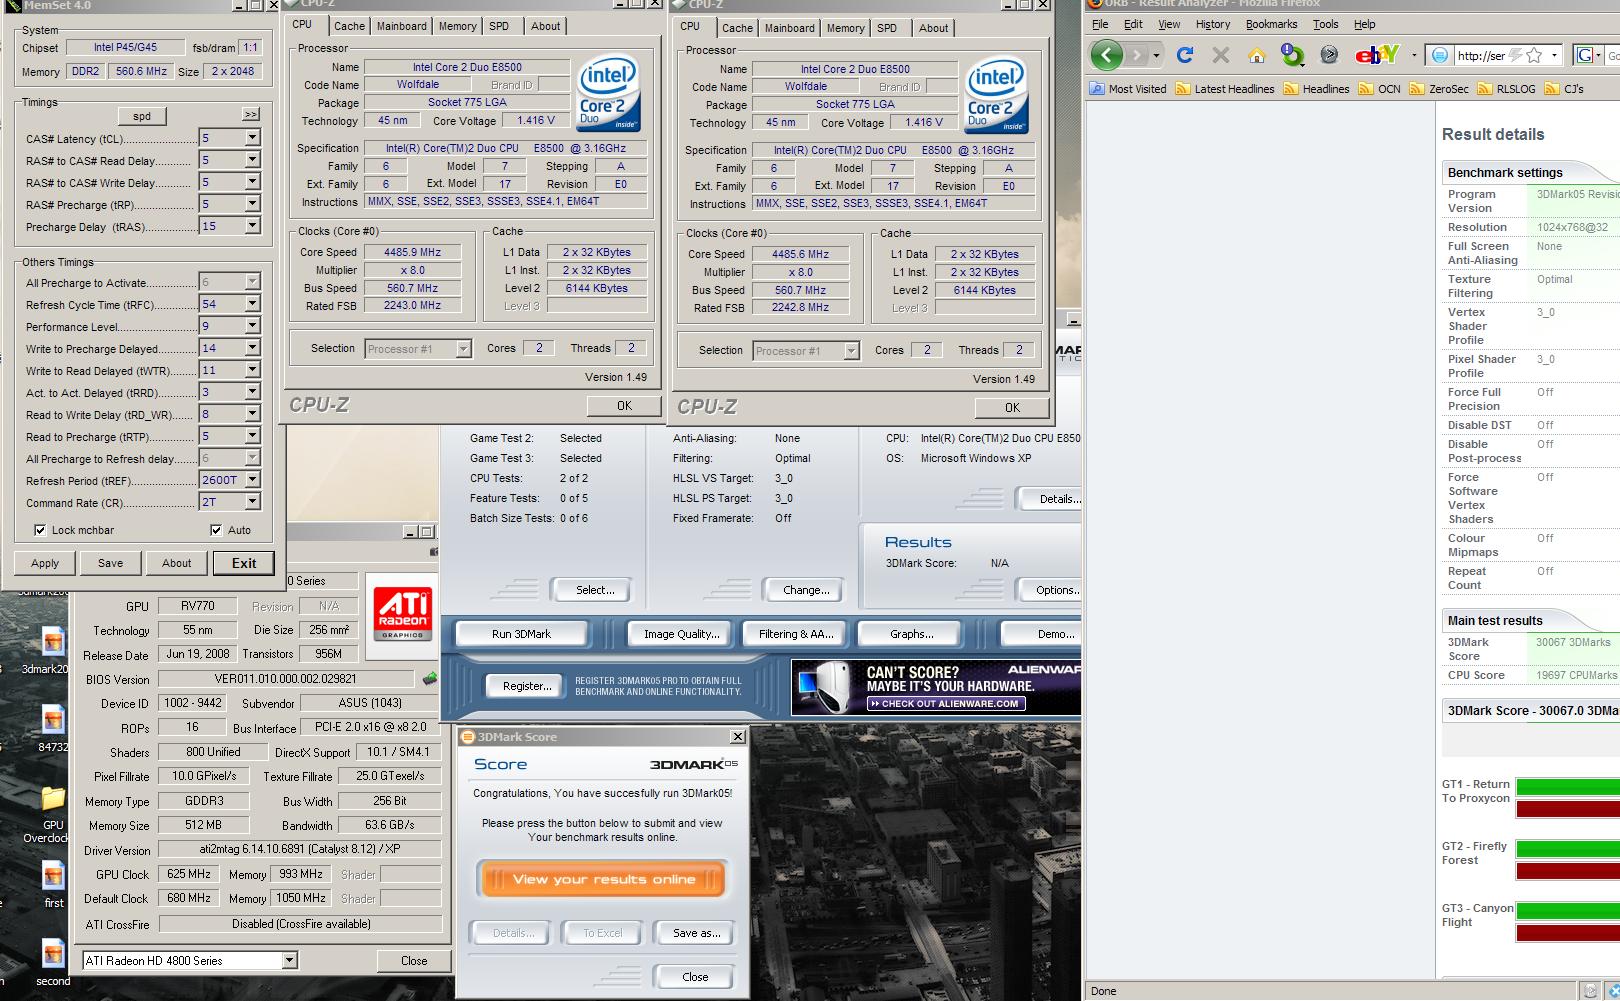Open the RLSLOG feed bookmark
Viewport: 1620px width, 1001px height.
point(1506,89)
